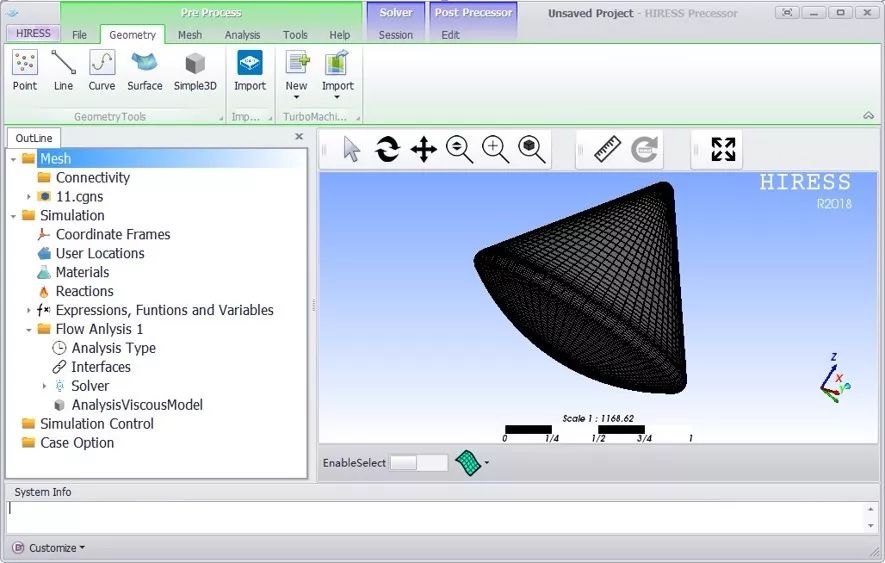The image size is (885, 563).
Task: Open the TurboMachinery Import dropdown arrow
Action: (x=337, y=98)
